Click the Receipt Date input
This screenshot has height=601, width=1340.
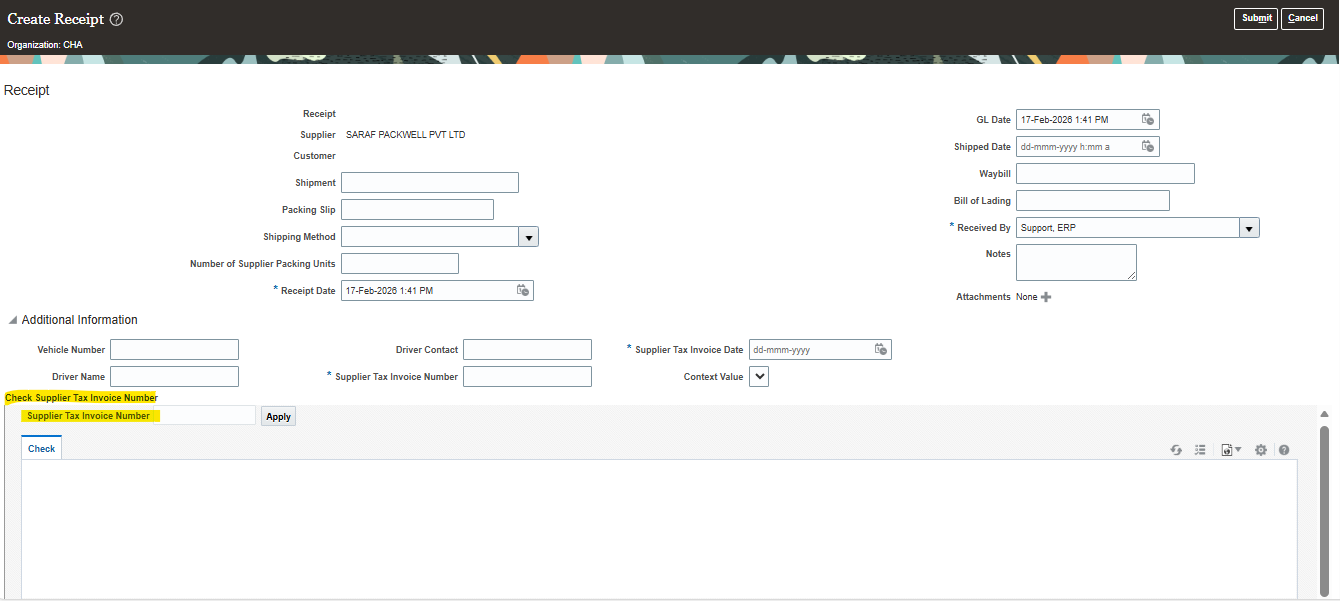[427, 290]
